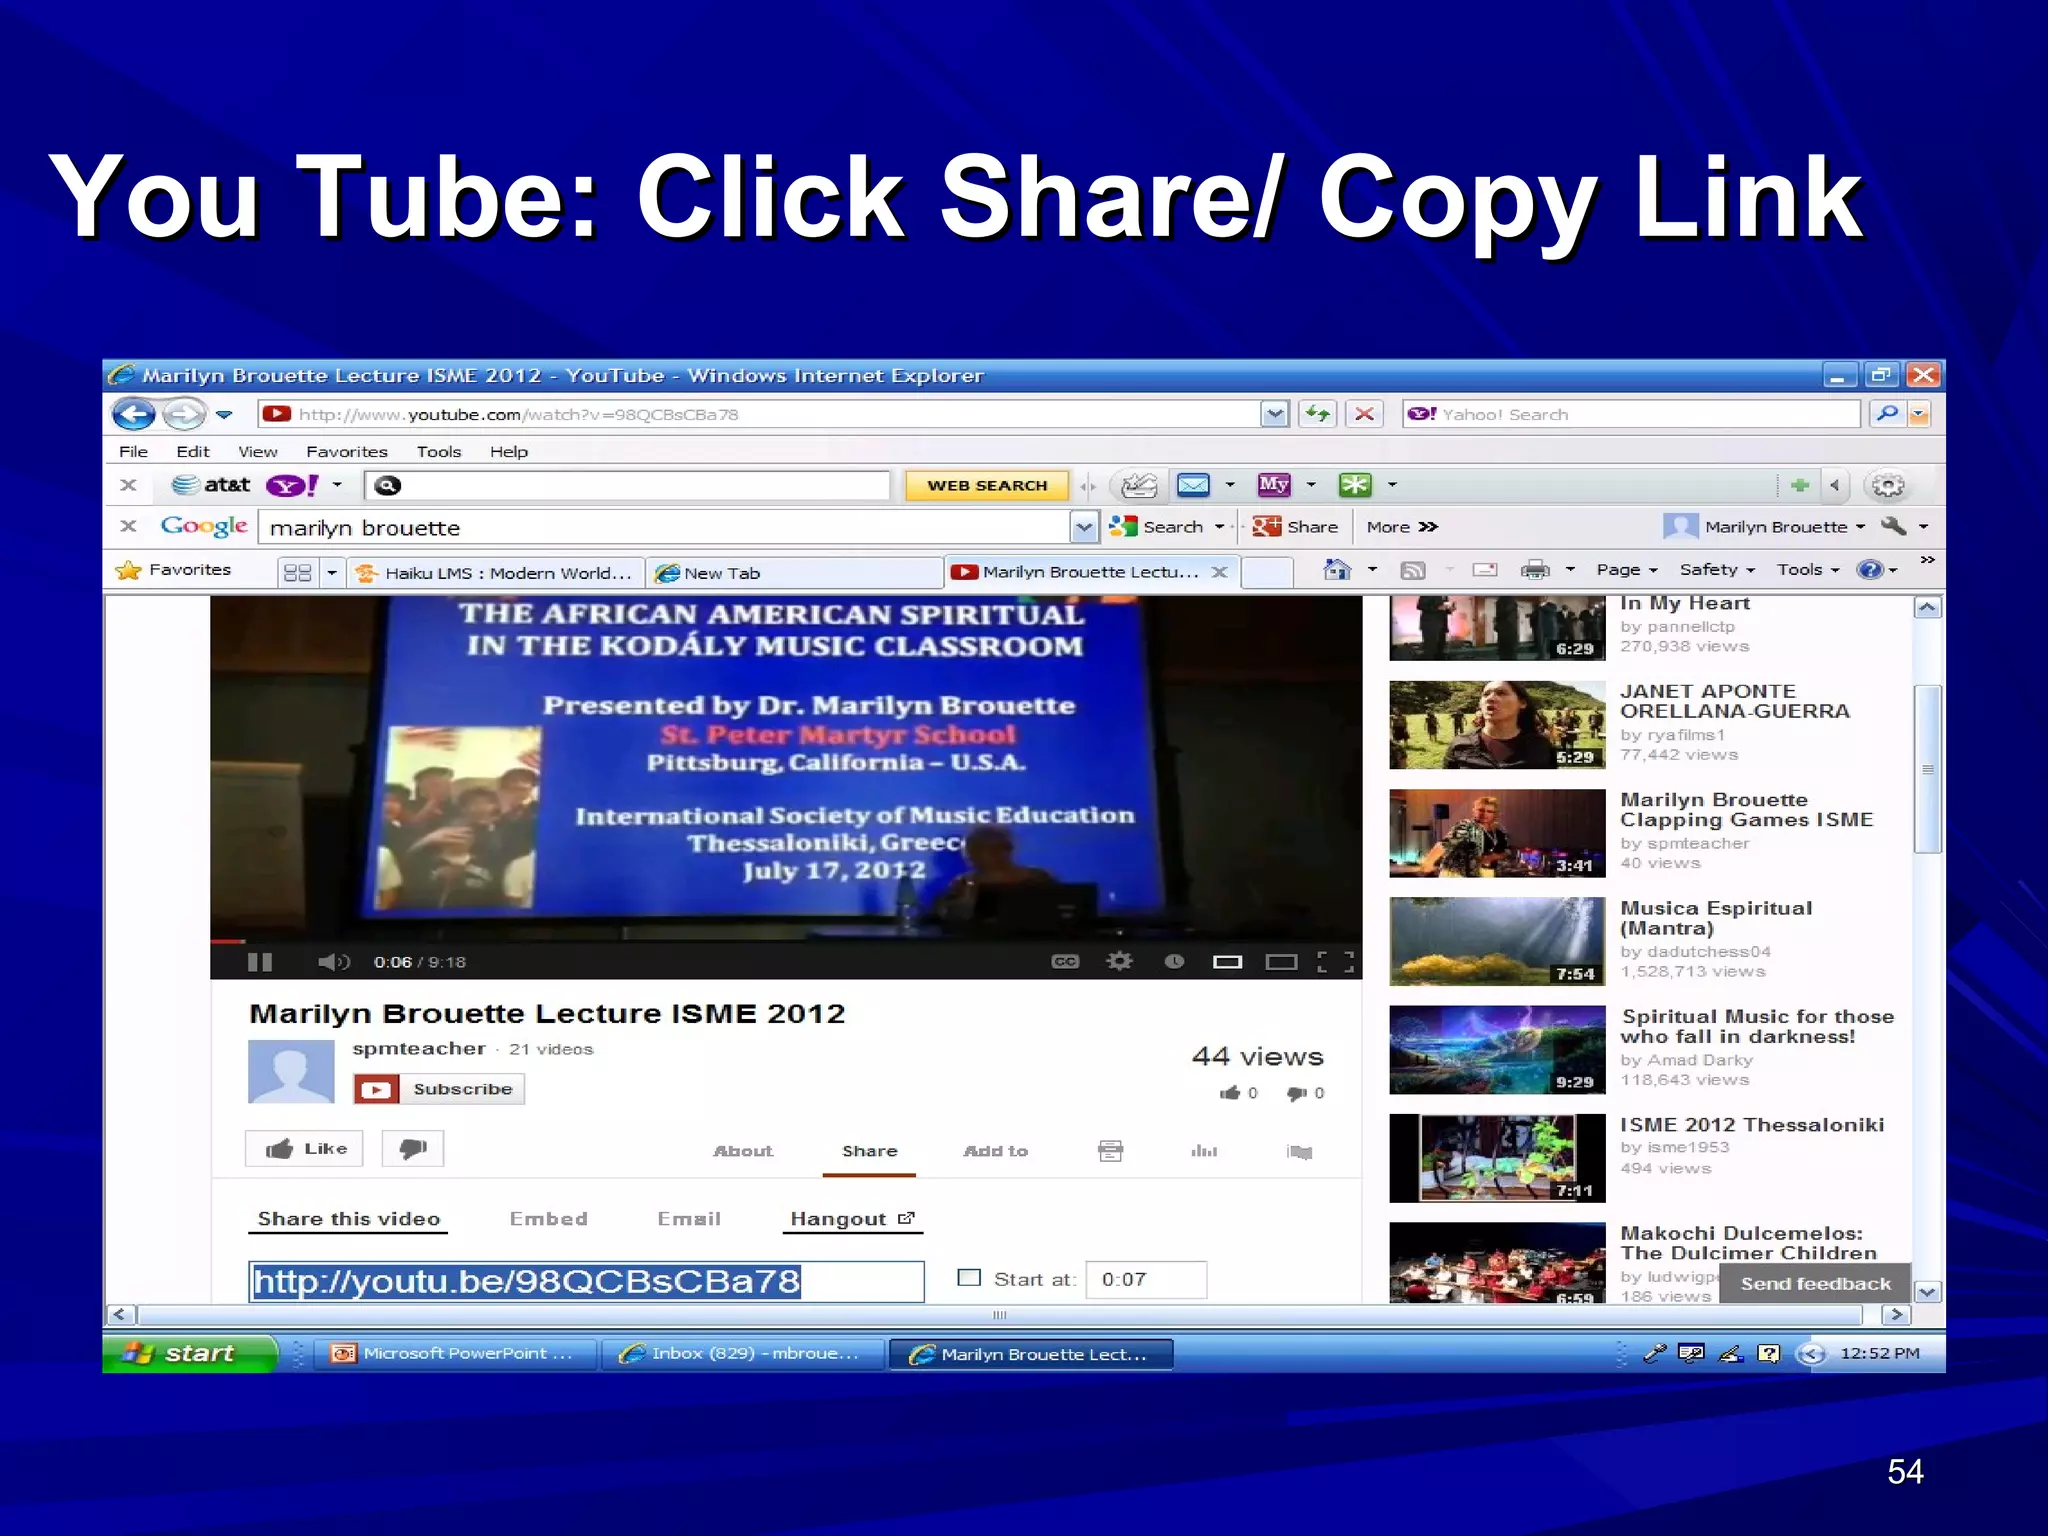Toggle the Start at checkbox
2048x1536 pixels.
pos(969,1278)
